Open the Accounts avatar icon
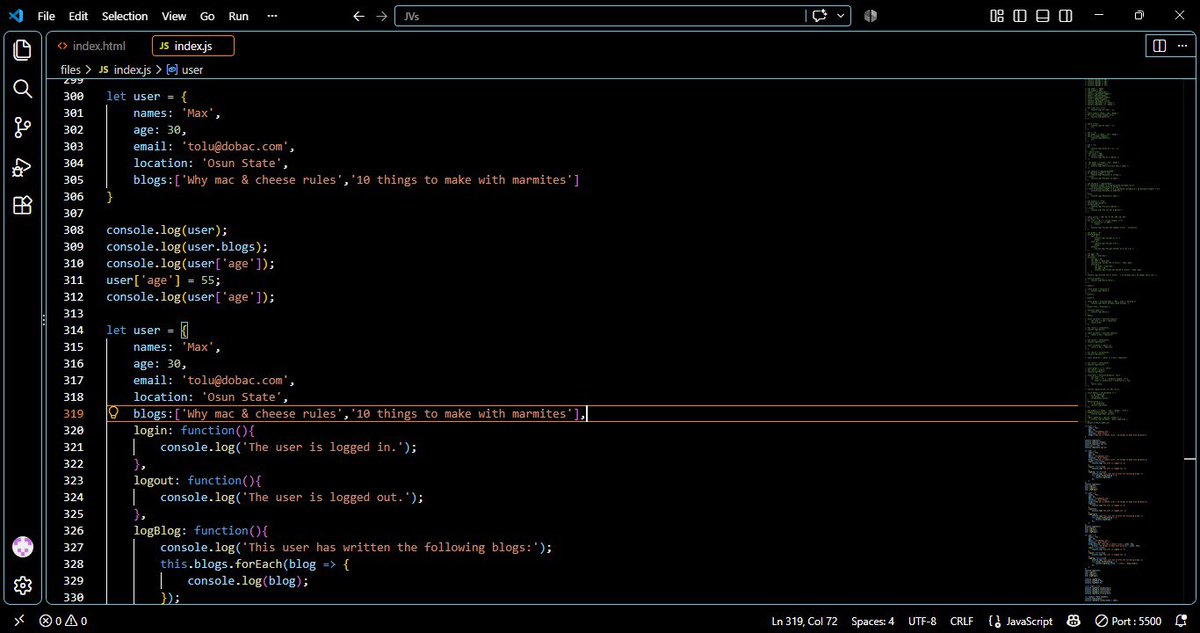This screenshot has height=633, width=1200. click(x=22, y=547)
